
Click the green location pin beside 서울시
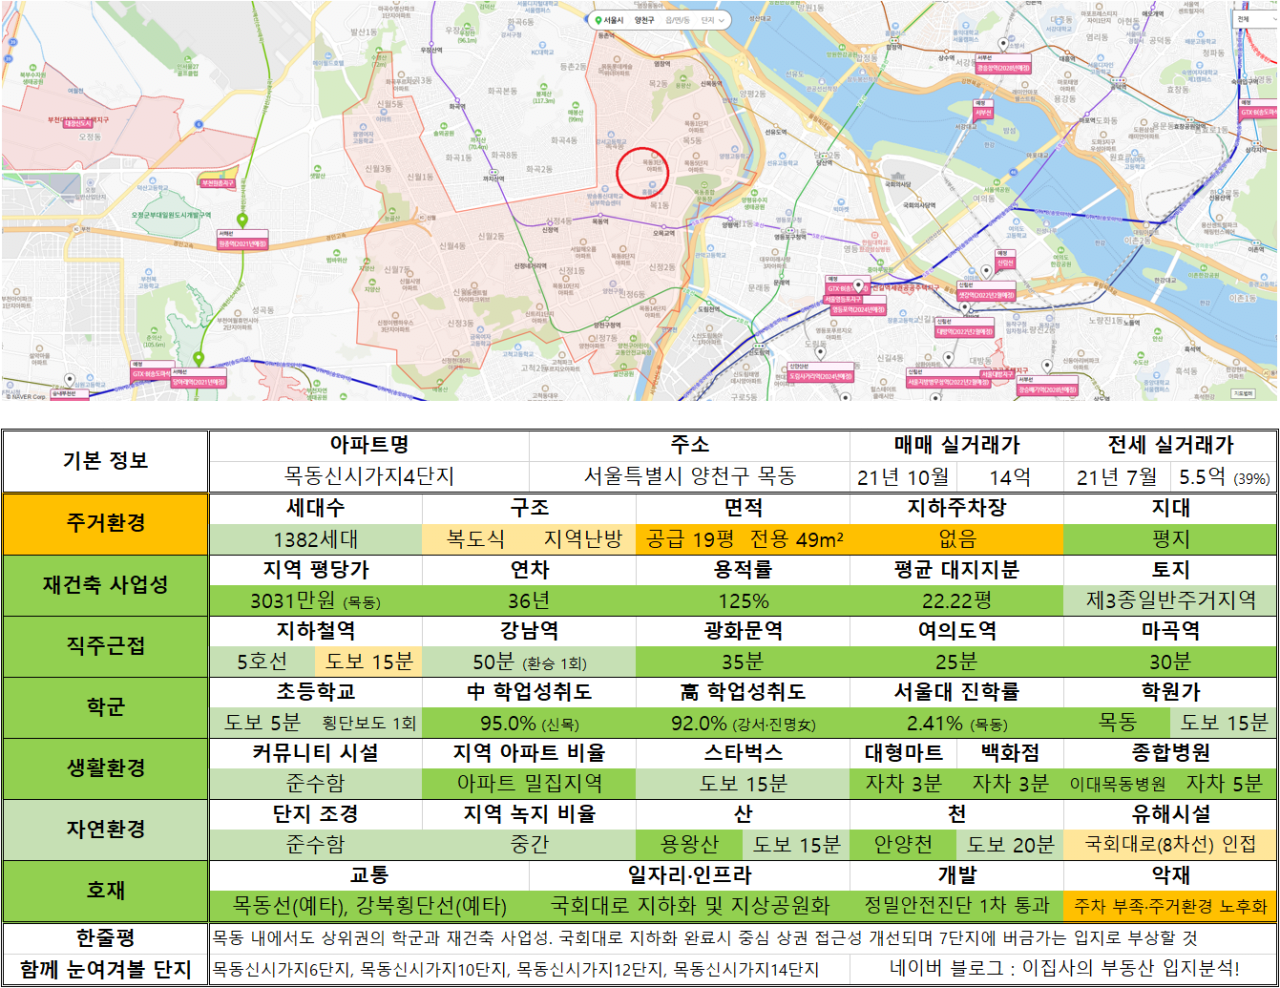click(x=597, y=20)
